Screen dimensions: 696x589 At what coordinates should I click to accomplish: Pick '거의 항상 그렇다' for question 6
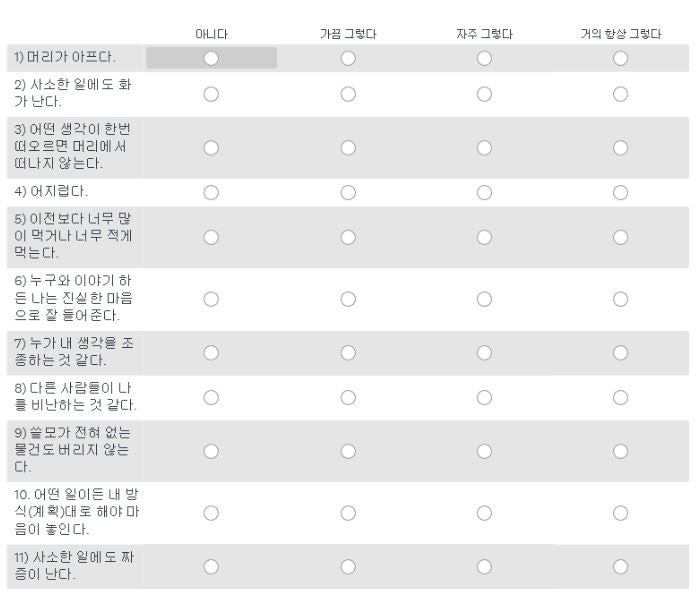620,299
